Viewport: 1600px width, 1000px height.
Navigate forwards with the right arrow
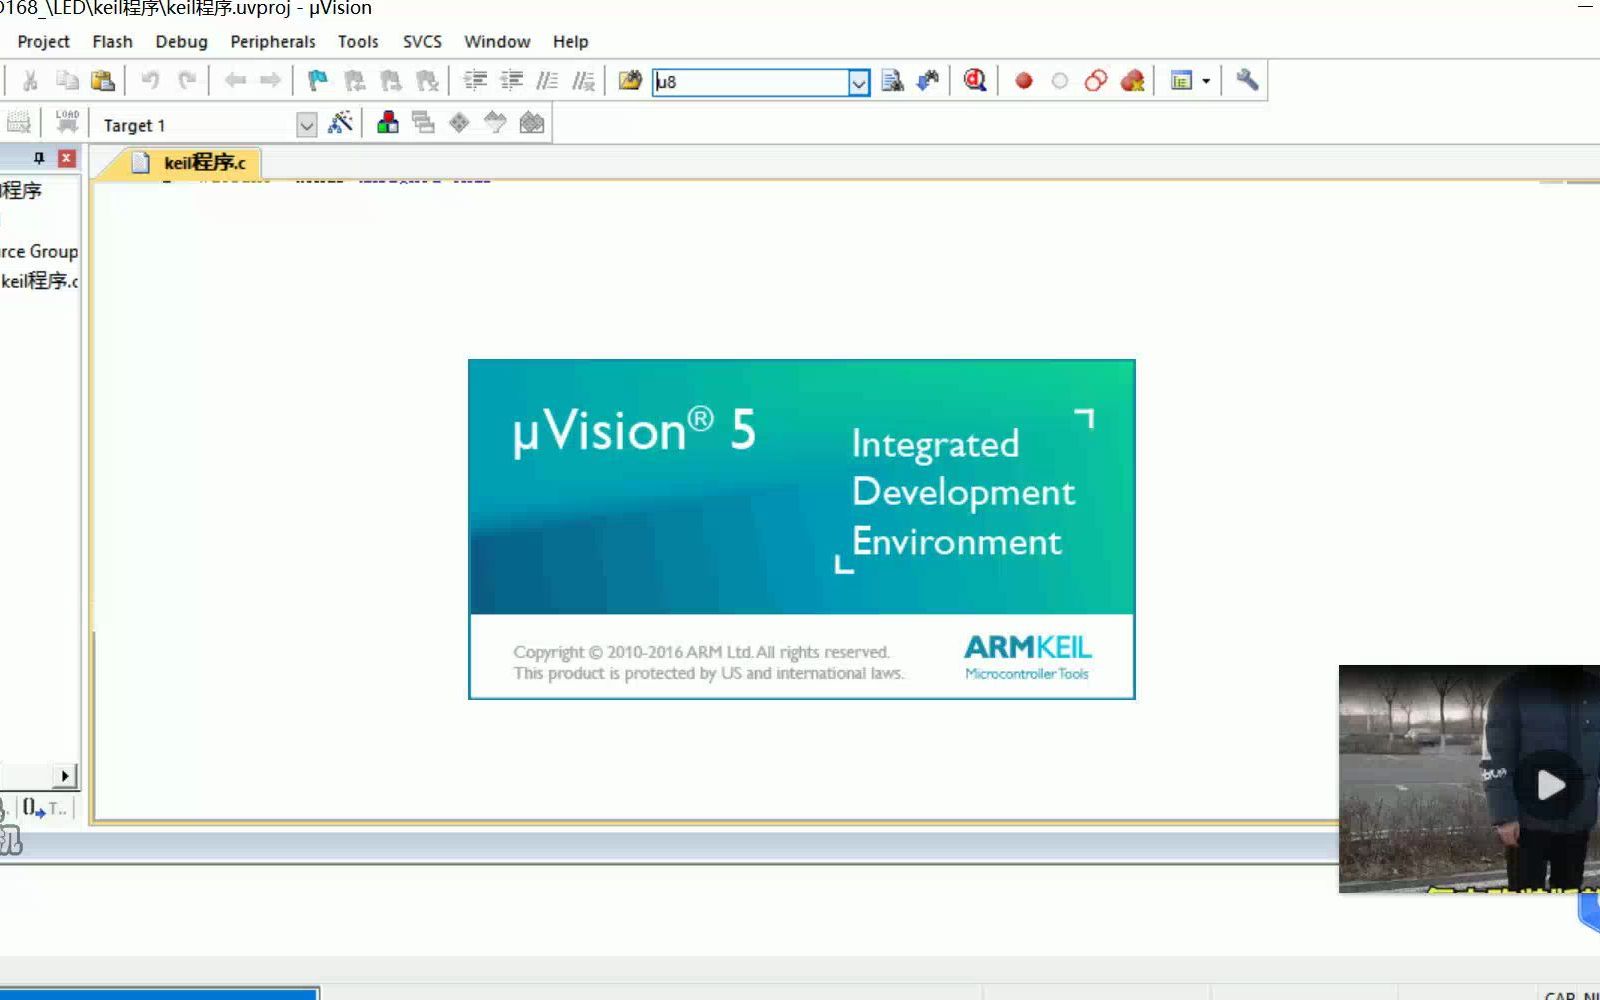270,81
